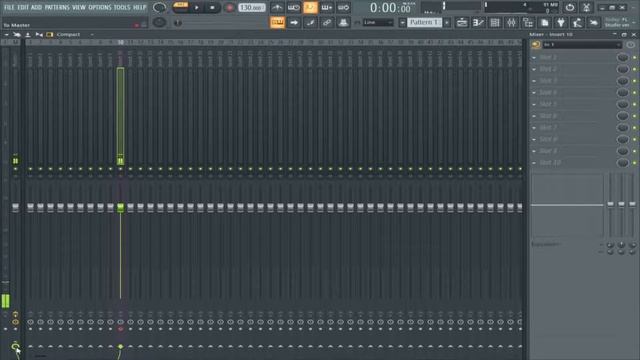Click the transport Stop button
This screenshot has width=640, height=360.
(212, 7)
